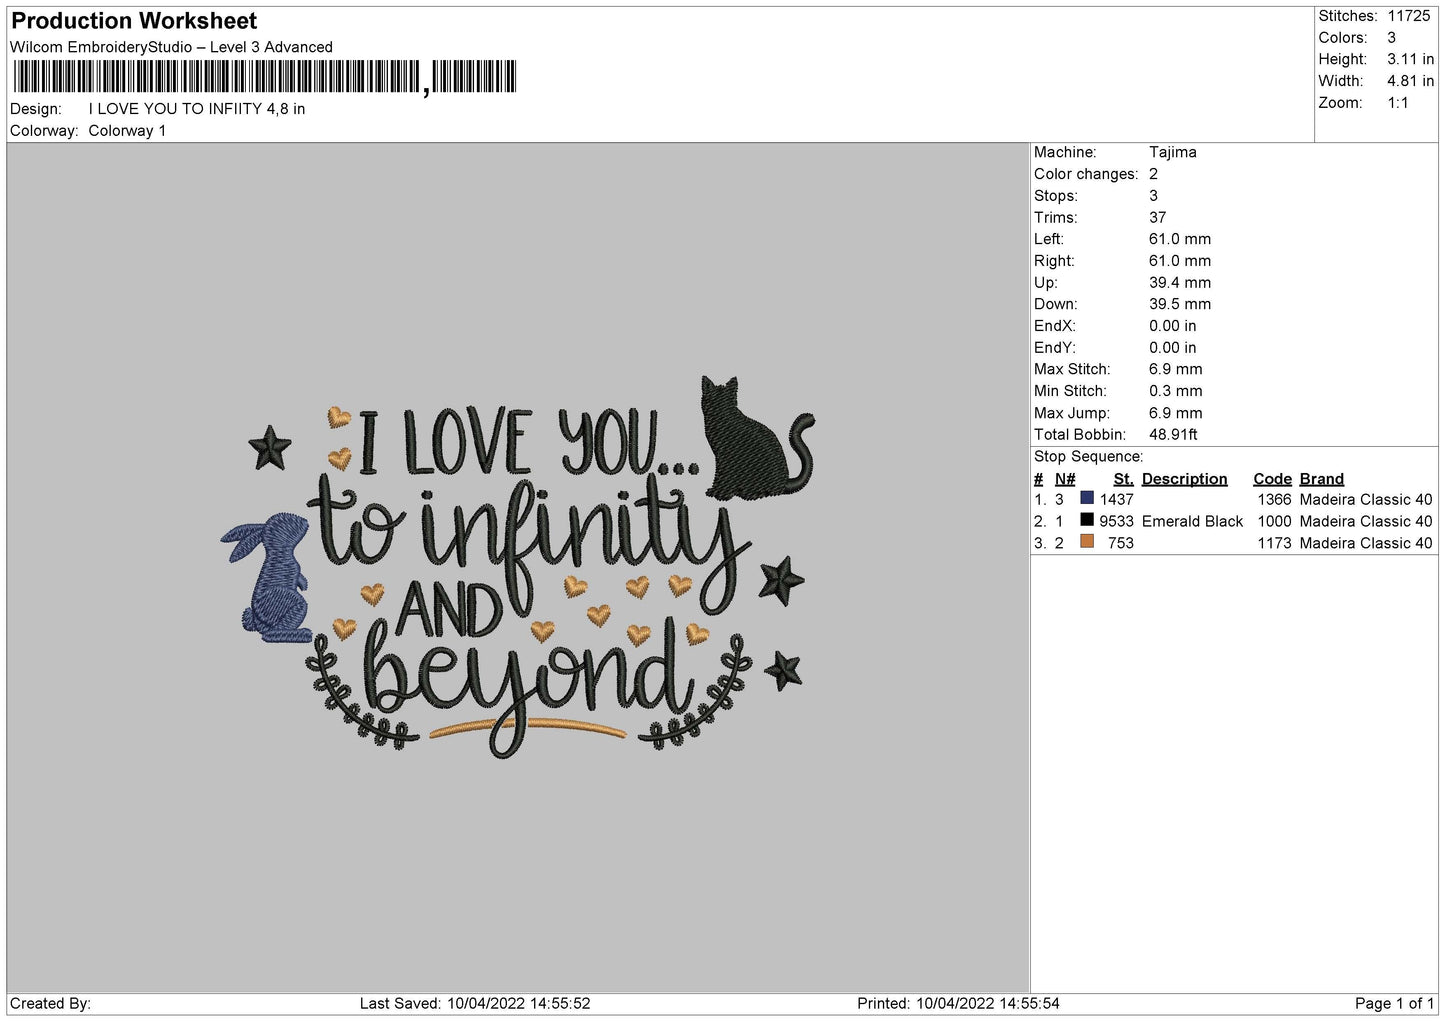Click the 'Created By:' label

(x=50, y=1003)
